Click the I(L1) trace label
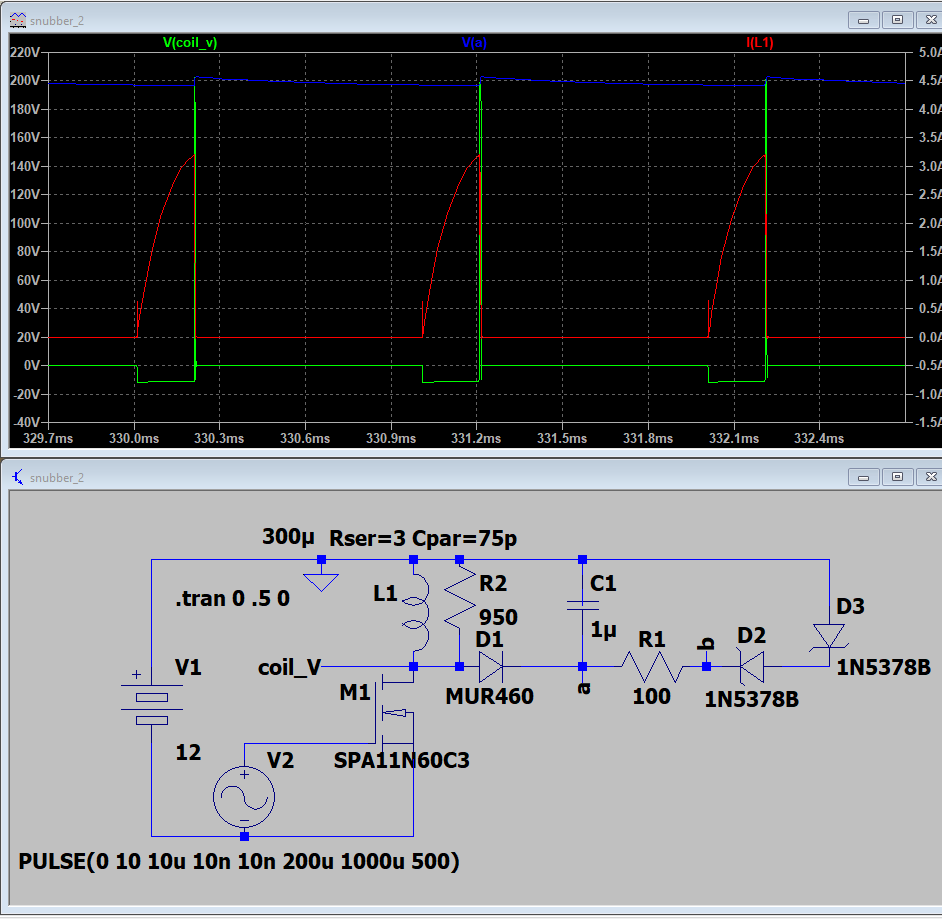 pyautogui.click(x=759, y=43)
